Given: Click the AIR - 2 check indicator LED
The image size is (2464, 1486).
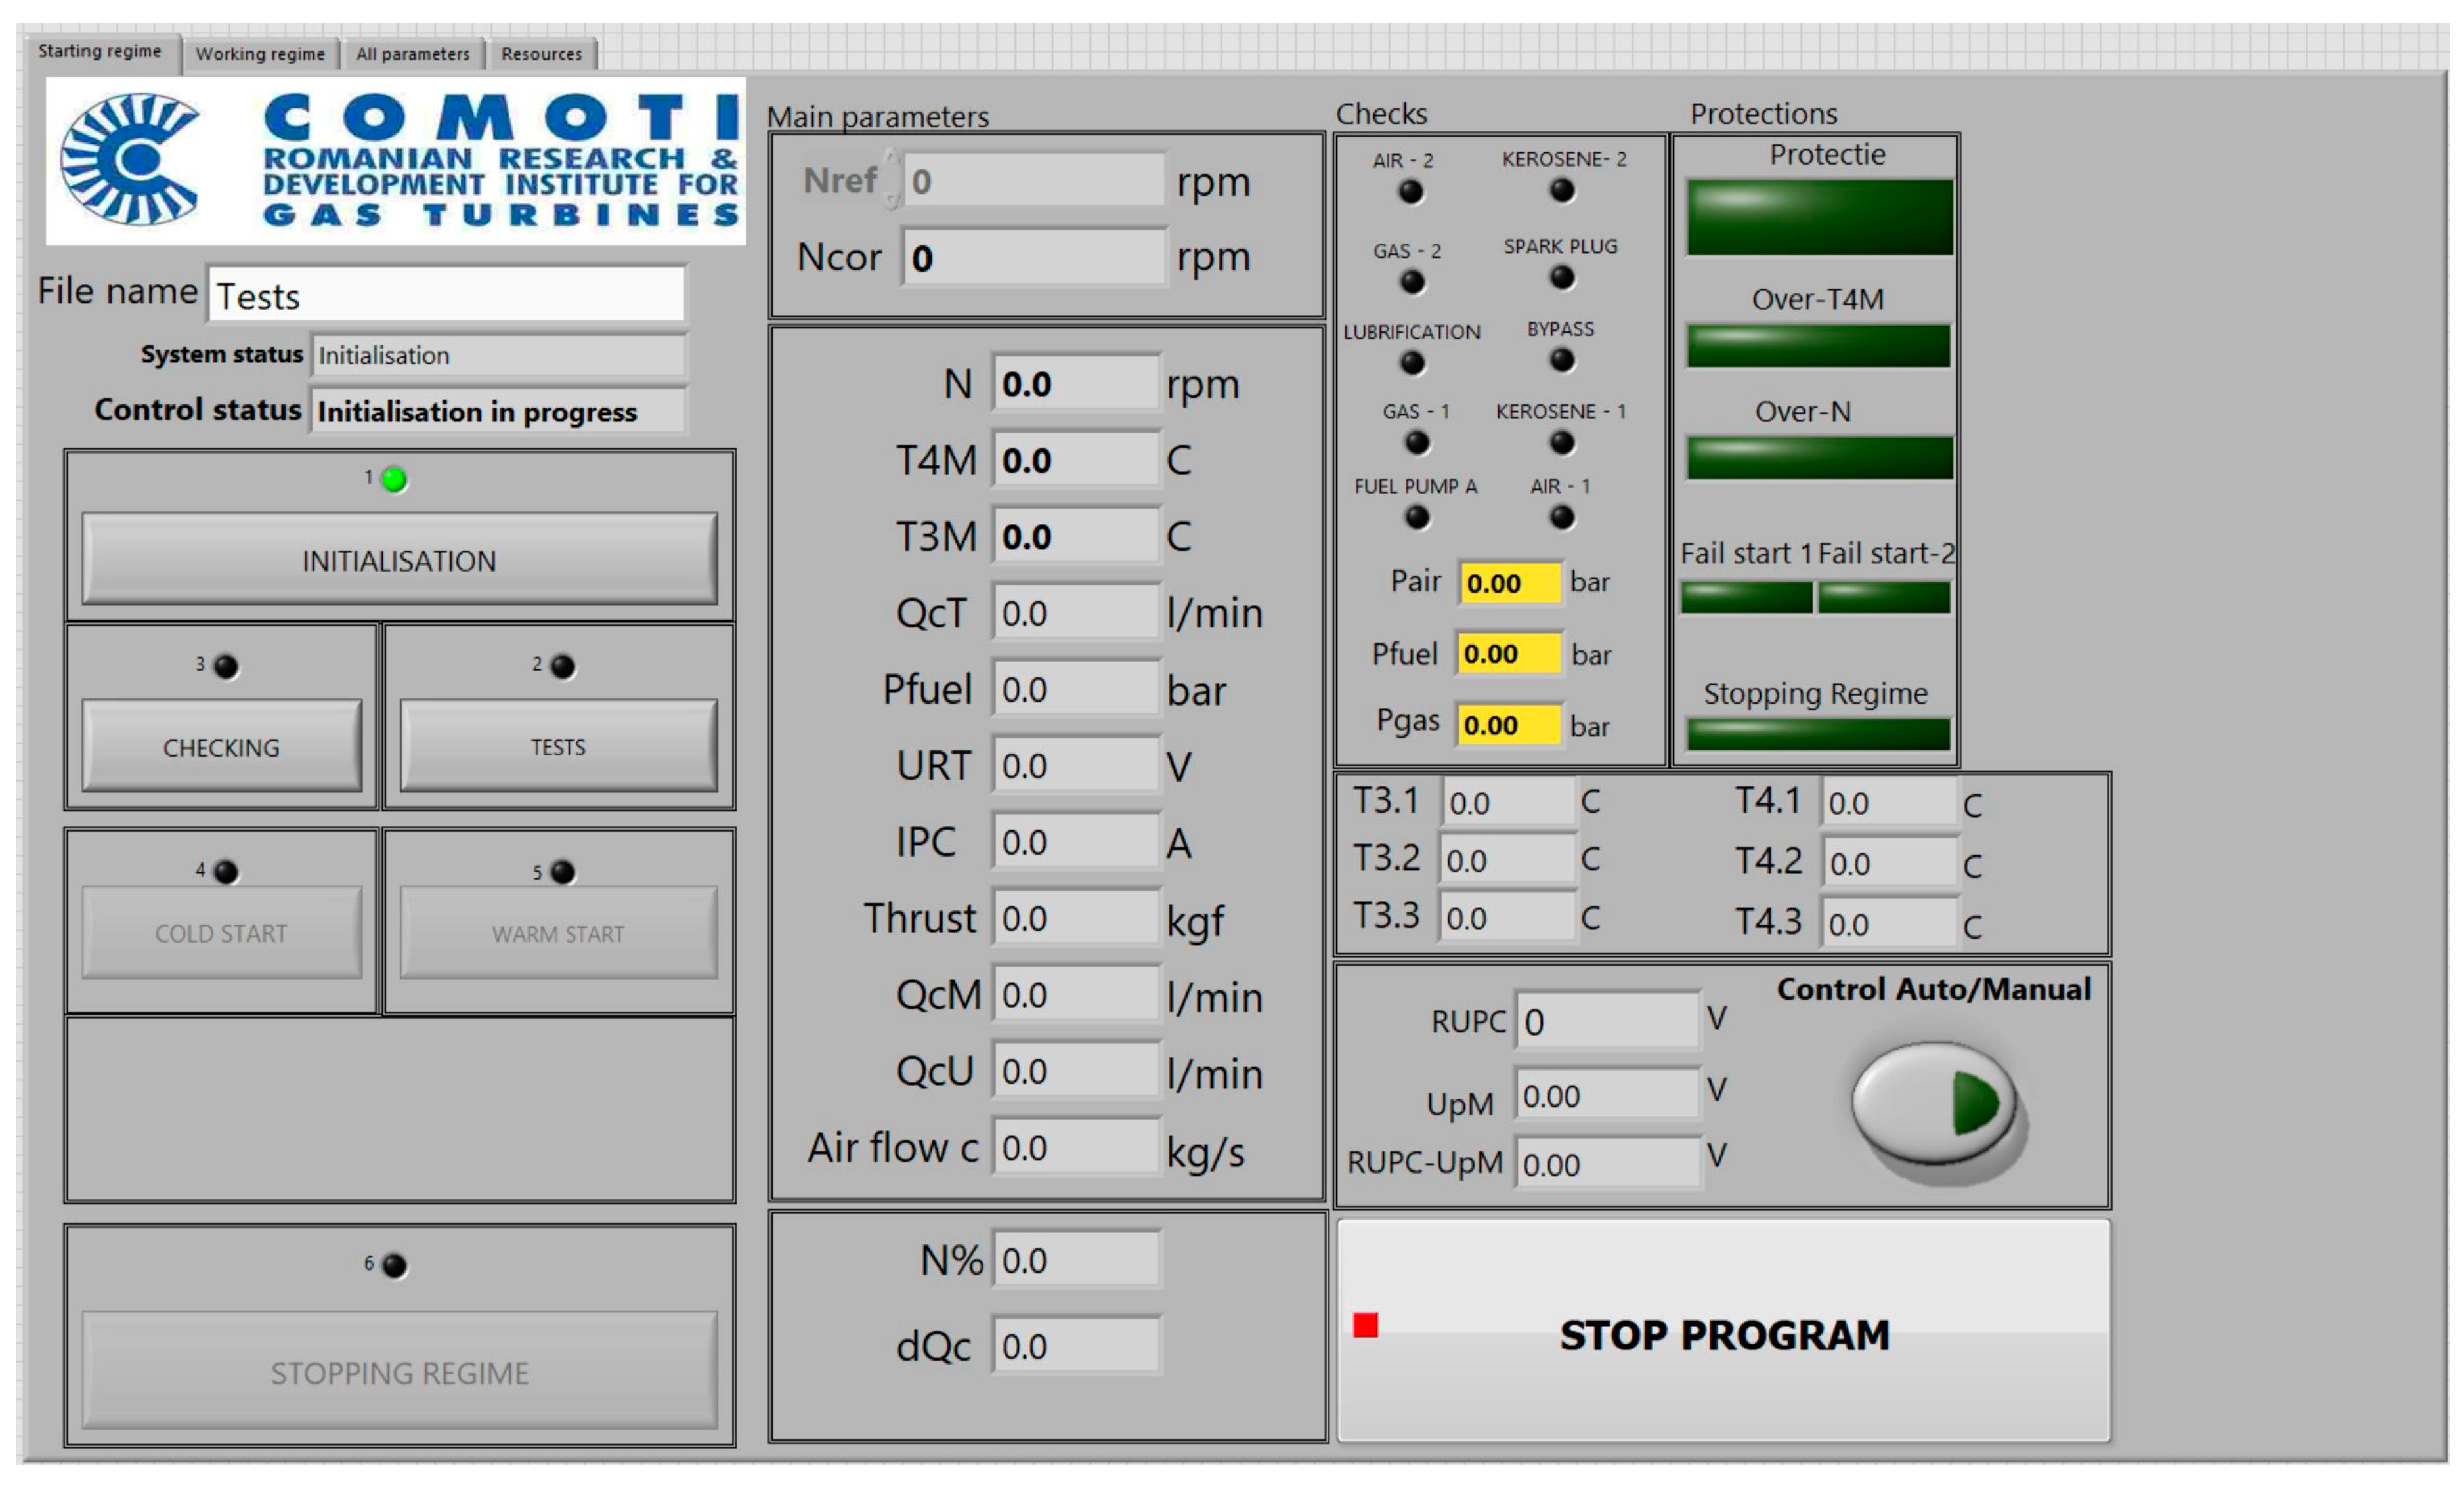Looking at the screenshot, I should click(1410, 191).
